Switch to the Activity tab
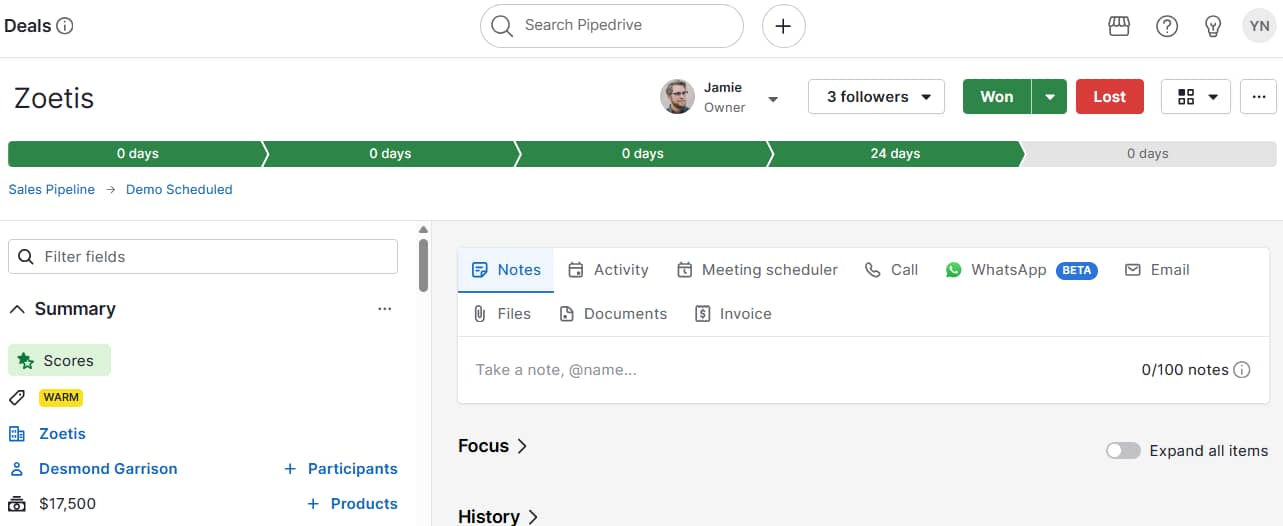Screen dimensions: 1283x526 (608, 270)
